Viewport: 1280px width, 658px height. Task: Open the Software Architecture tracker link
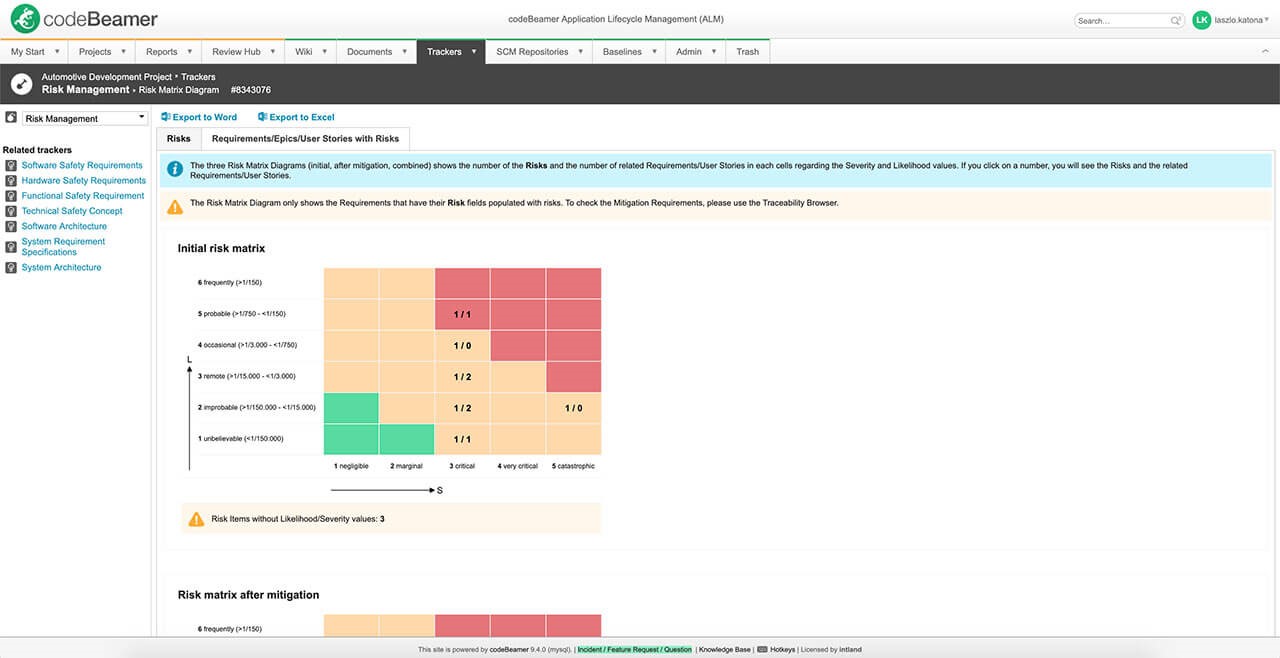coord(64,226)
